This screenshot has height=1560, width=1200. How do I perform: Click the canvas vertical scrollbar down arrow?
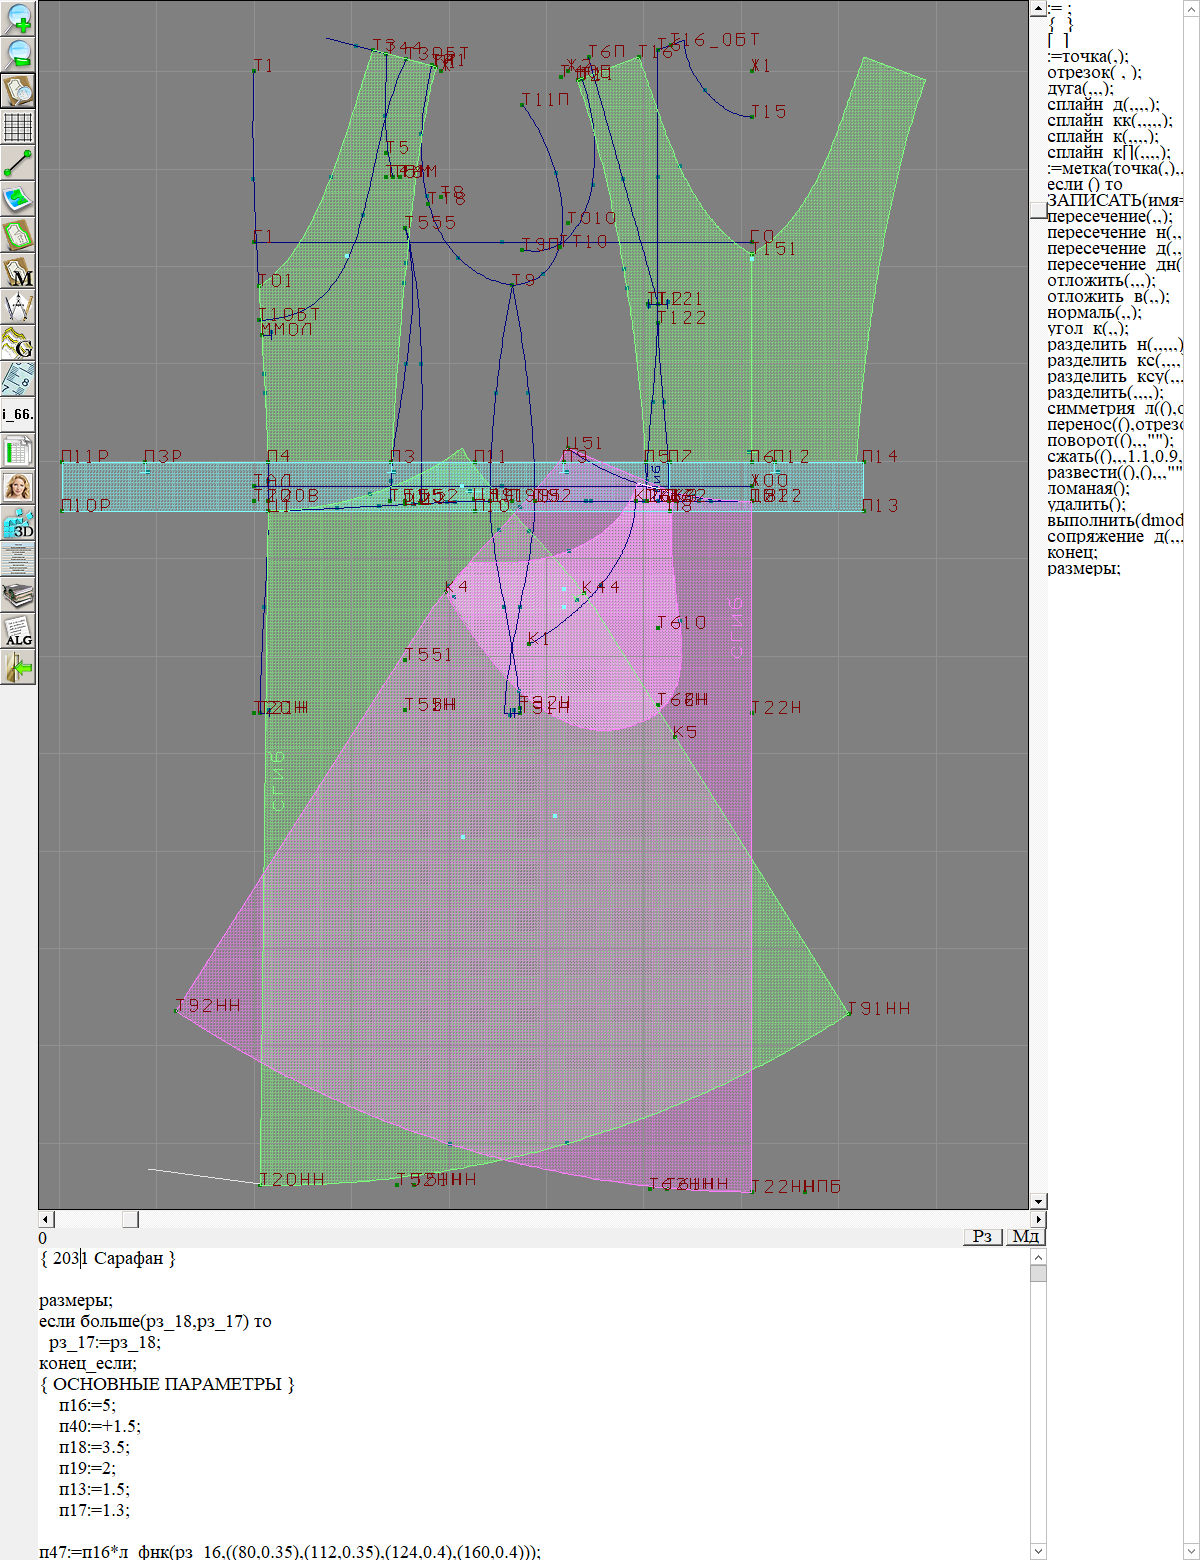point(1038,1201)
